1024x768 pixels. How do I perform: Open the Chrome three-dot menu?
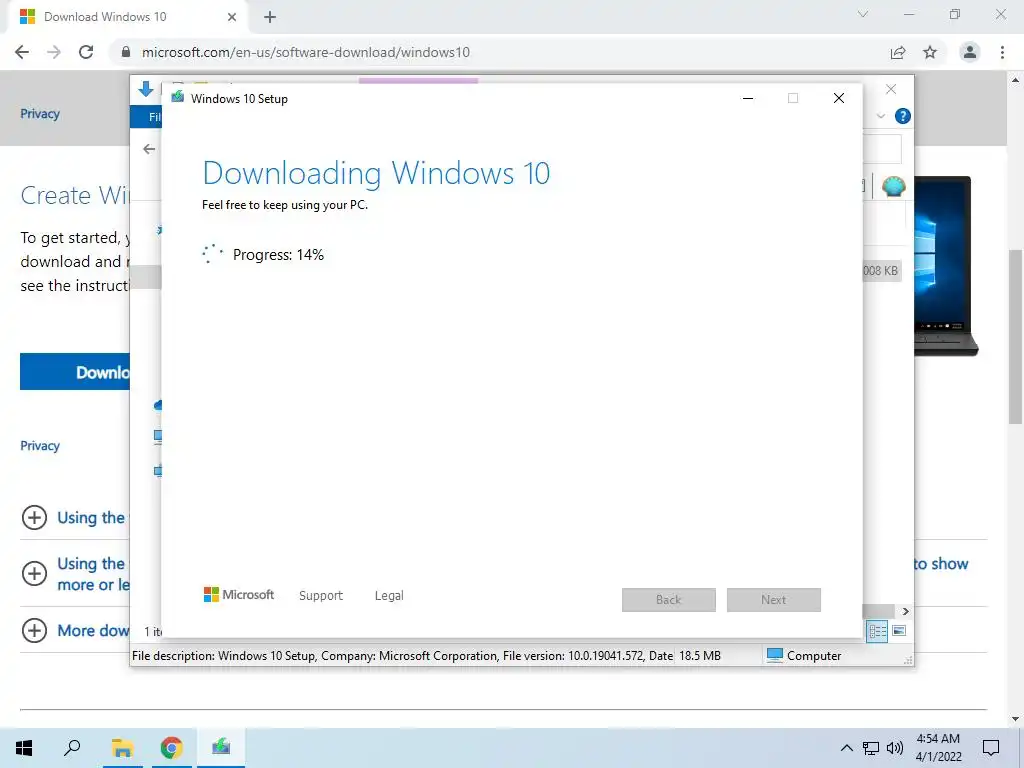1002,52
